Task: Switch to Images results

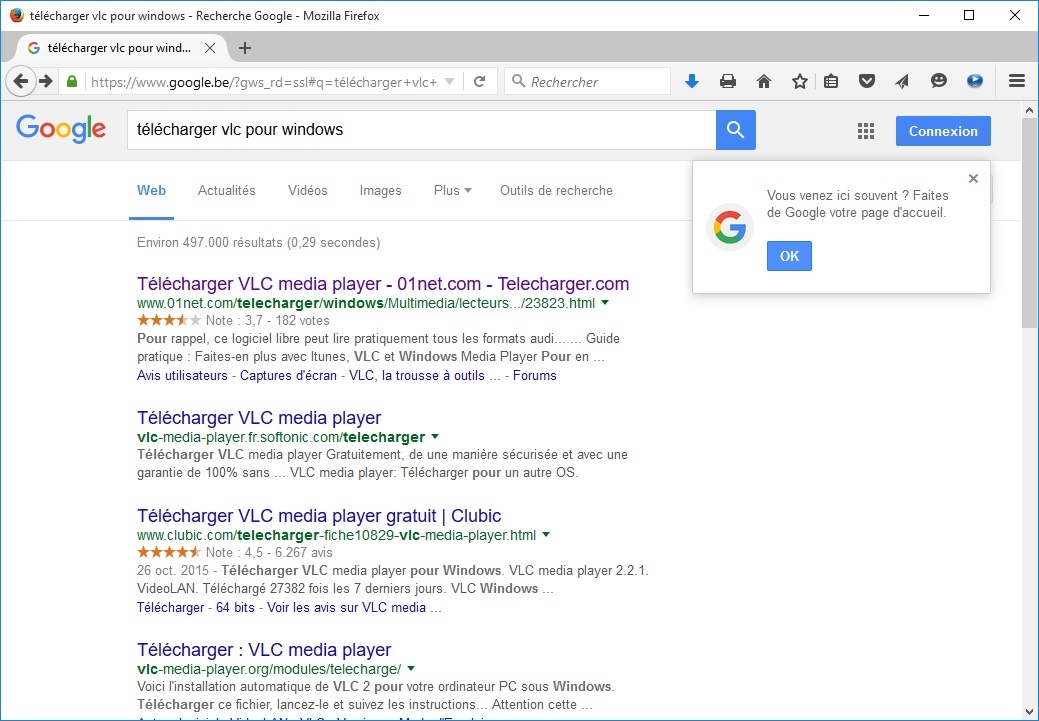Action: 380,191
